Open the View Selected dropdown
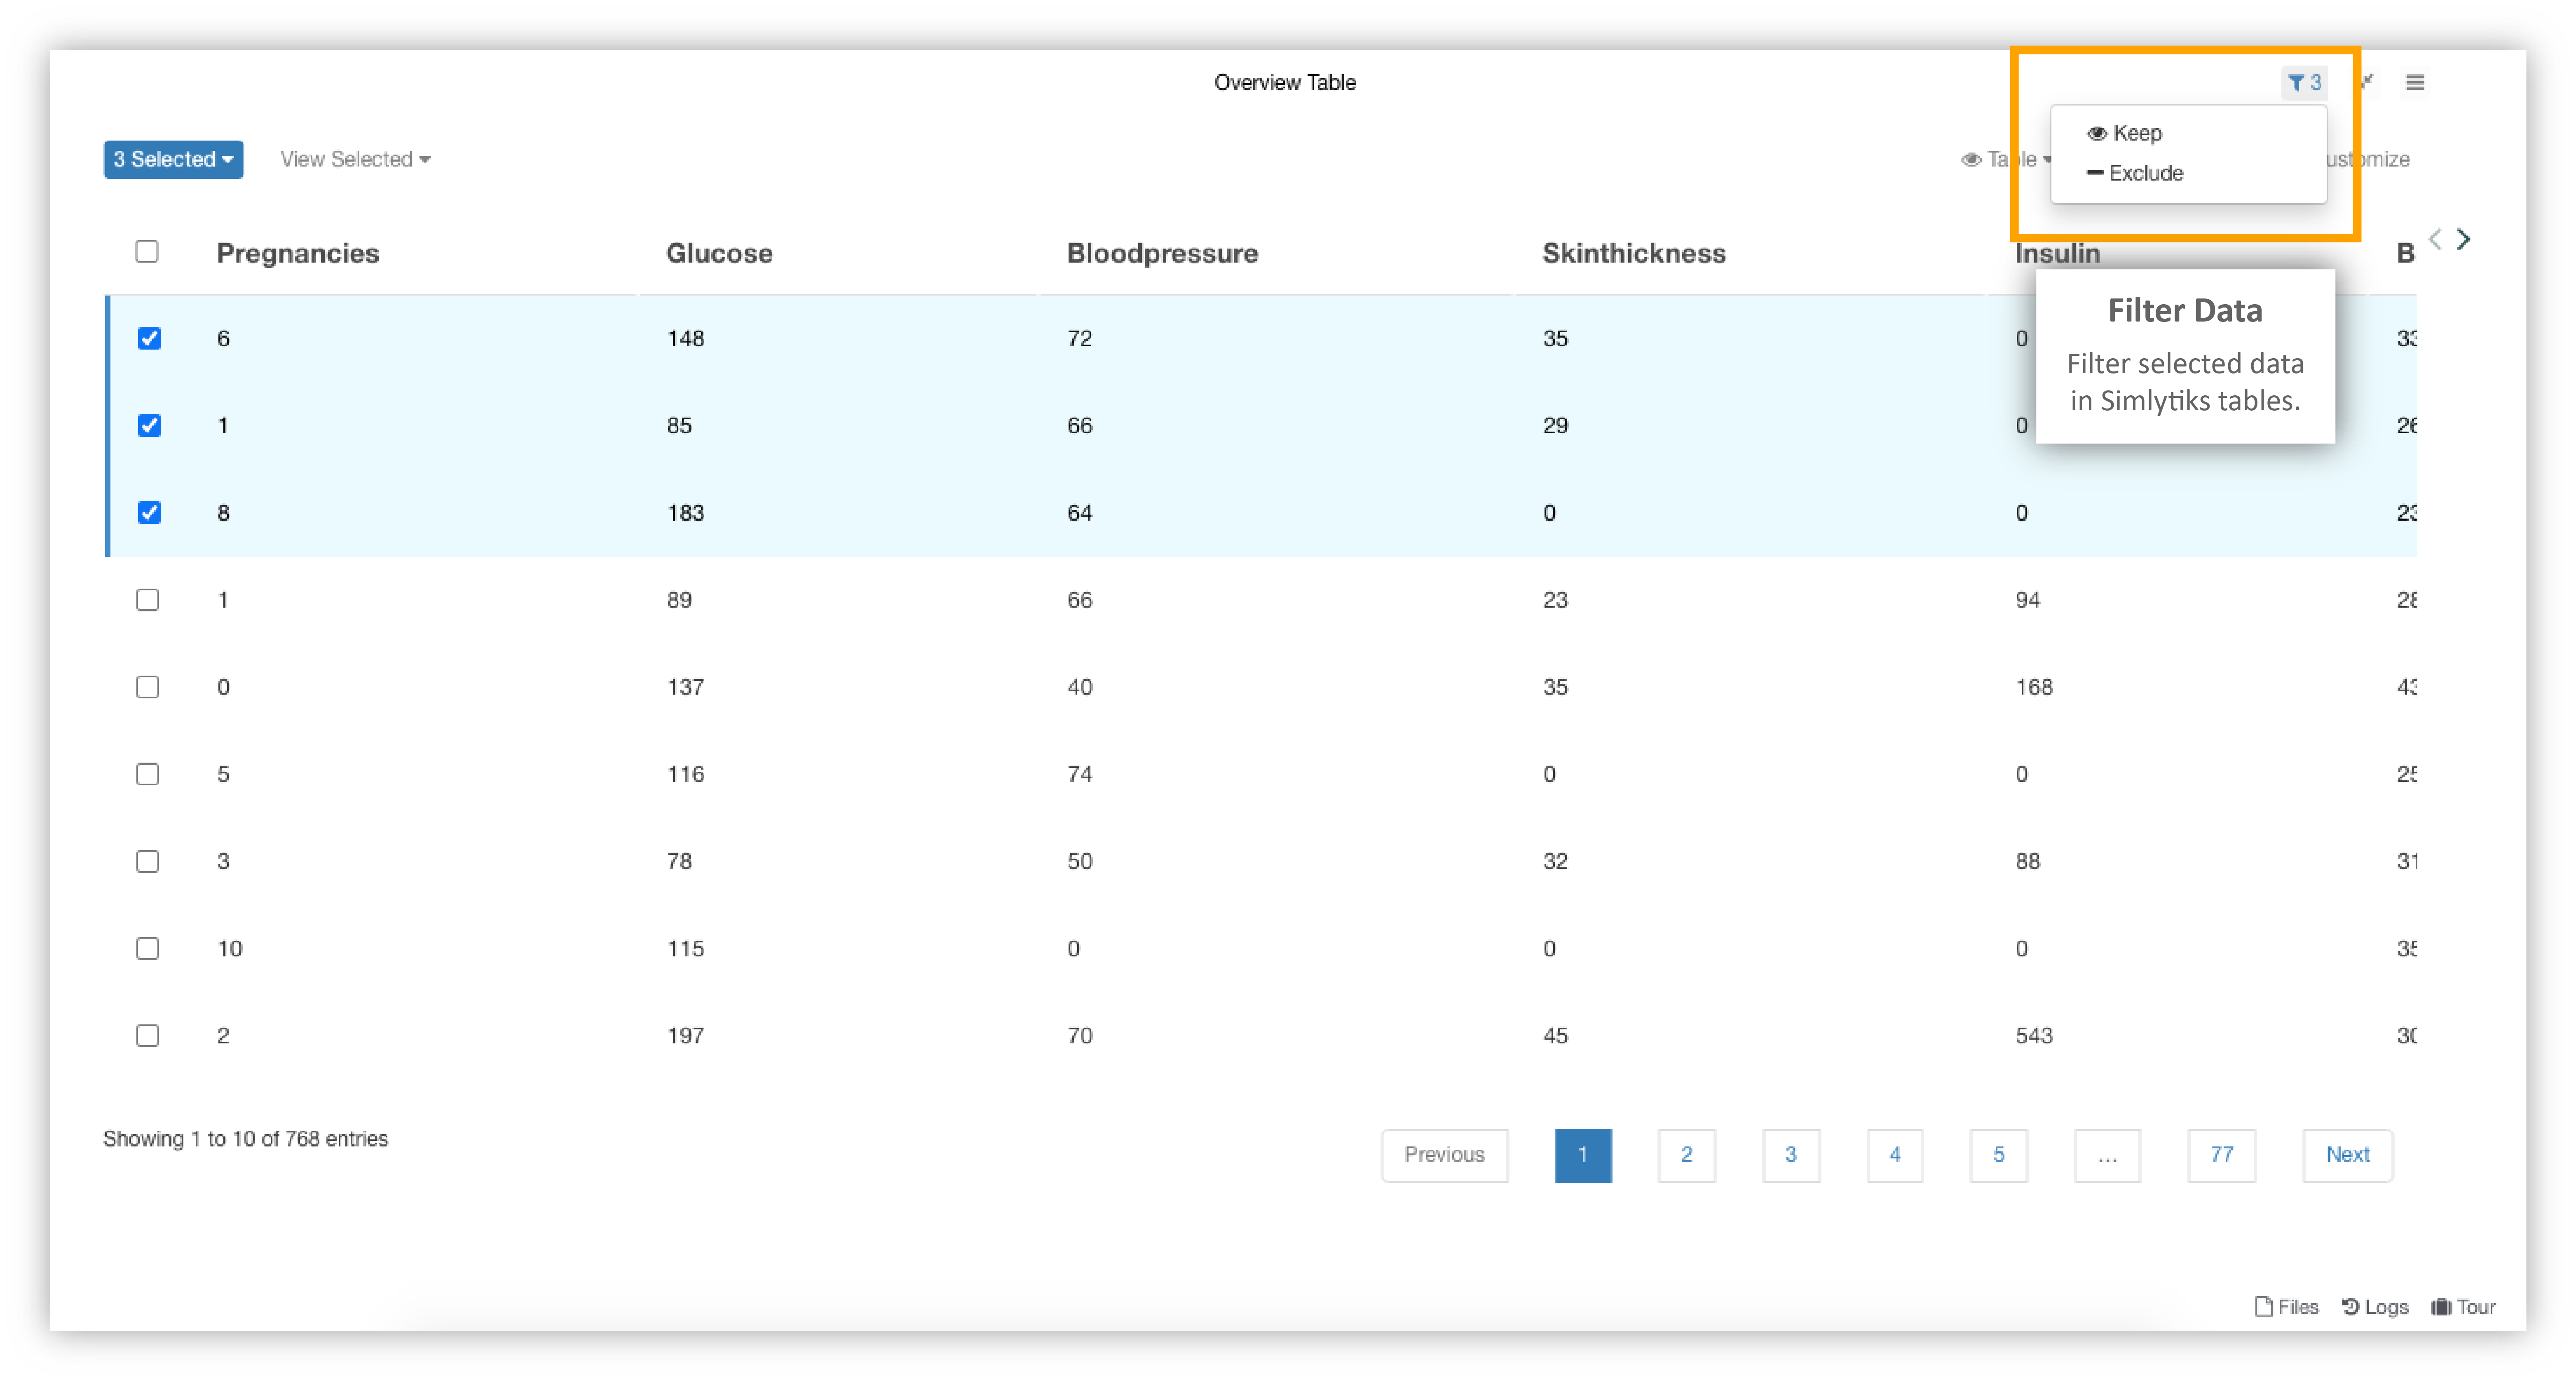2576x1381 pixels. [355, 159]
